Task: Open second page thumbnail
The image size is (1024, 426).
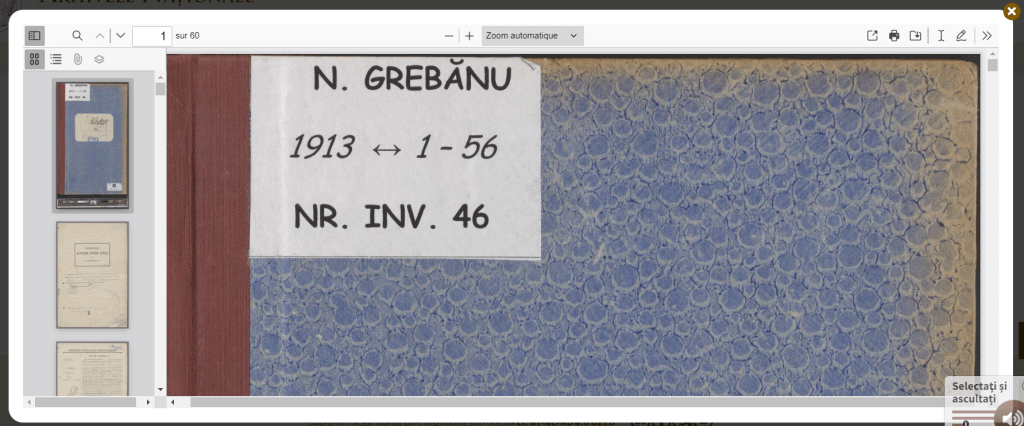Action: [x=92, y=275]
